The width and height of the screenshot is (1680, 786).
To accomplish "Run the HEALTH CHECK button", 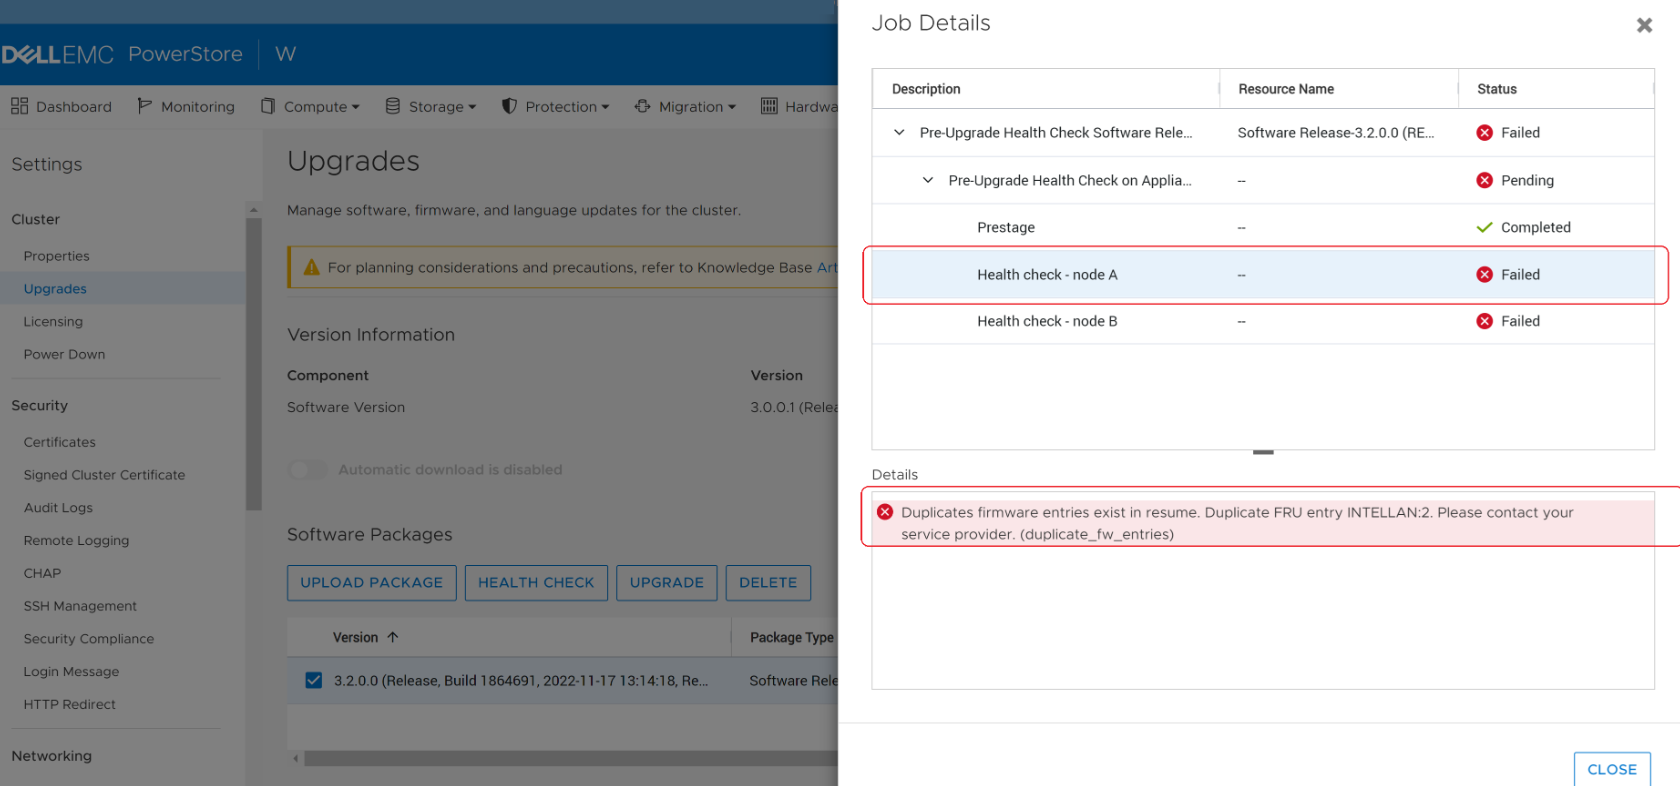I will tap(536, 583).
